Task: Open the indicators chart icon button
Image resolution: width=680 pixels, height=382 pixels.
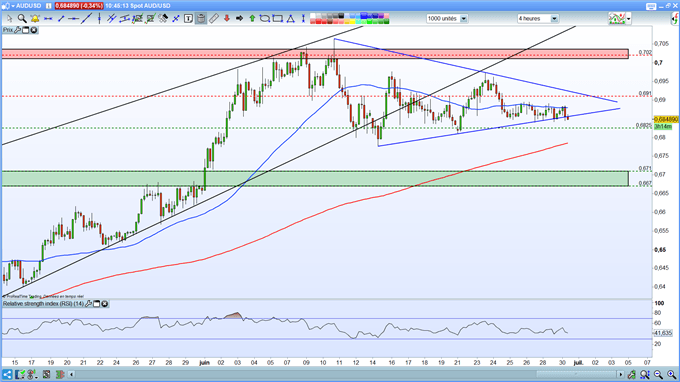Action: [617, 19]
